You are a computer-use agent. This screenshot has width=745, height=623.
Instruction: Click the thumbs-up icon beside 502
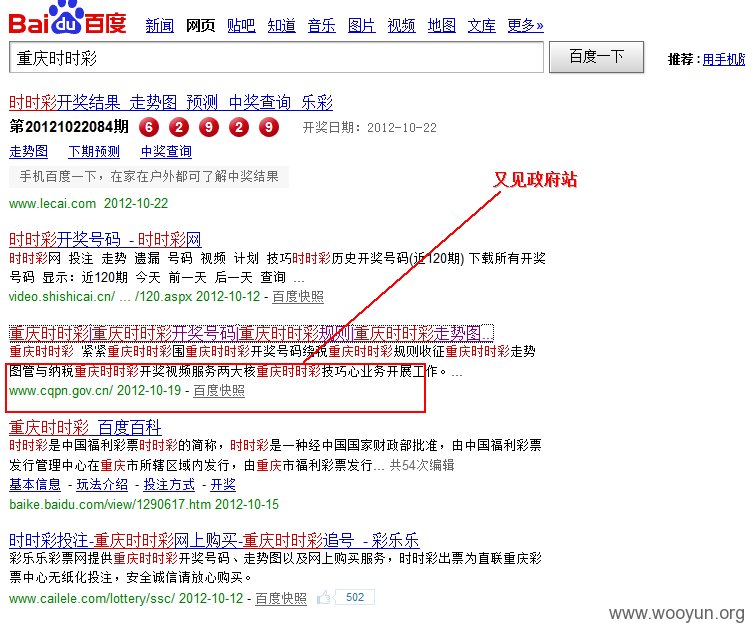[x=324, y=597]
